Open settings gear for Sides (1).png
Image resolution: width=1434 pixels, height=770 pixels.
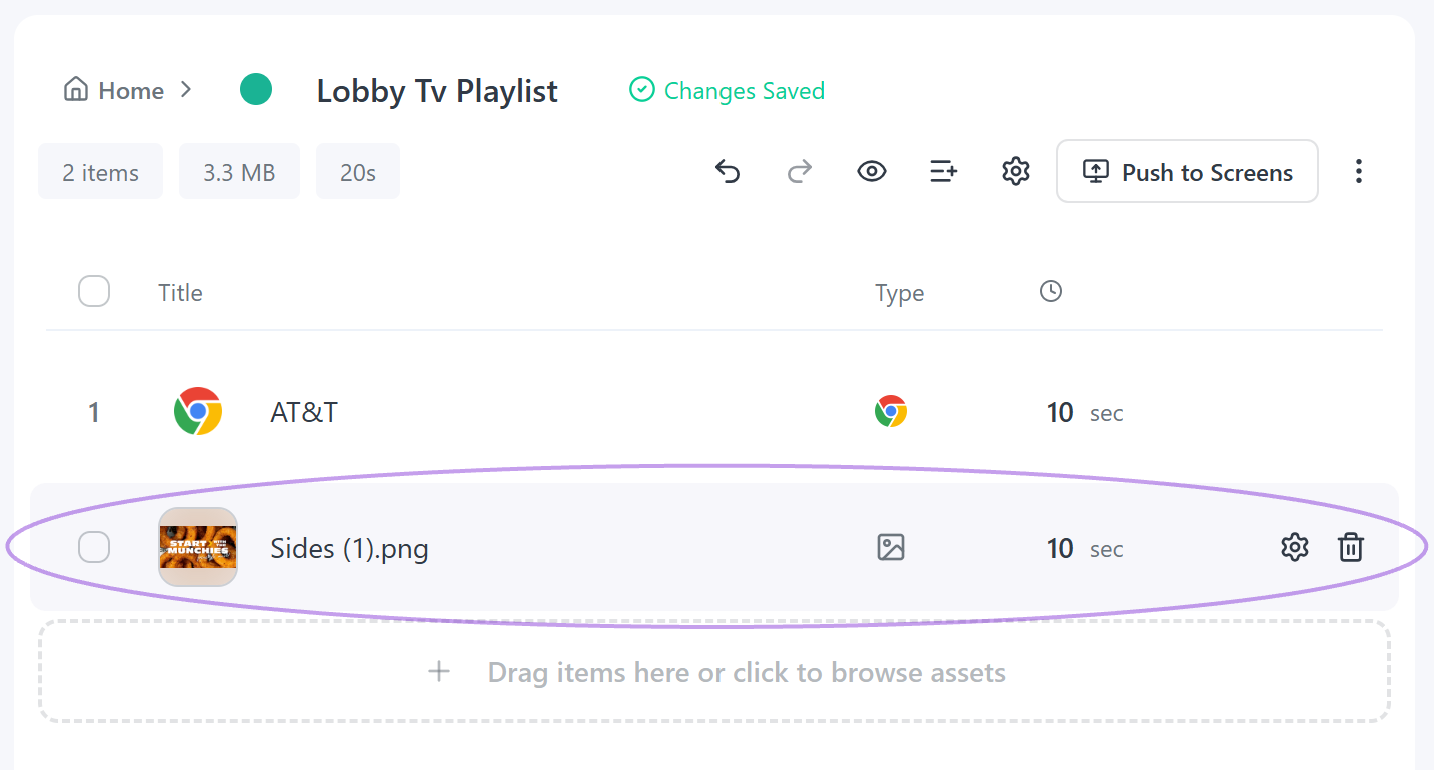pyautogui.click(x=1295, y=547)
